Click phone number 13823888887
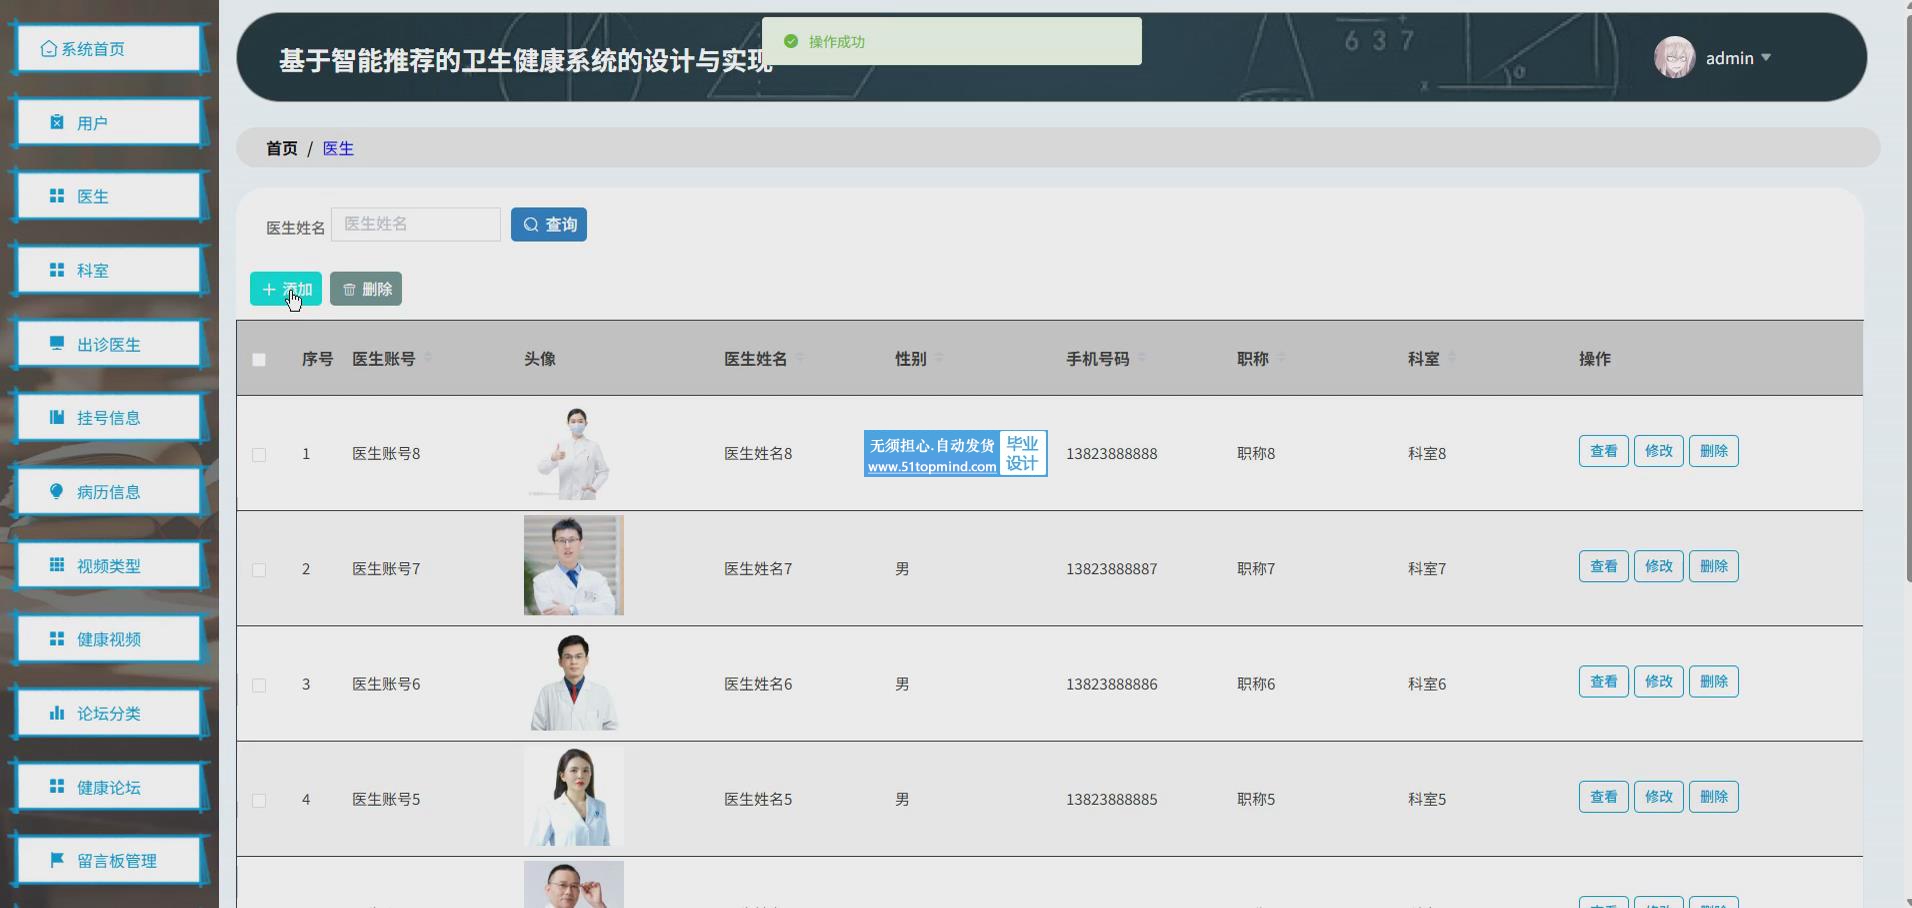 coord(1111,569)
